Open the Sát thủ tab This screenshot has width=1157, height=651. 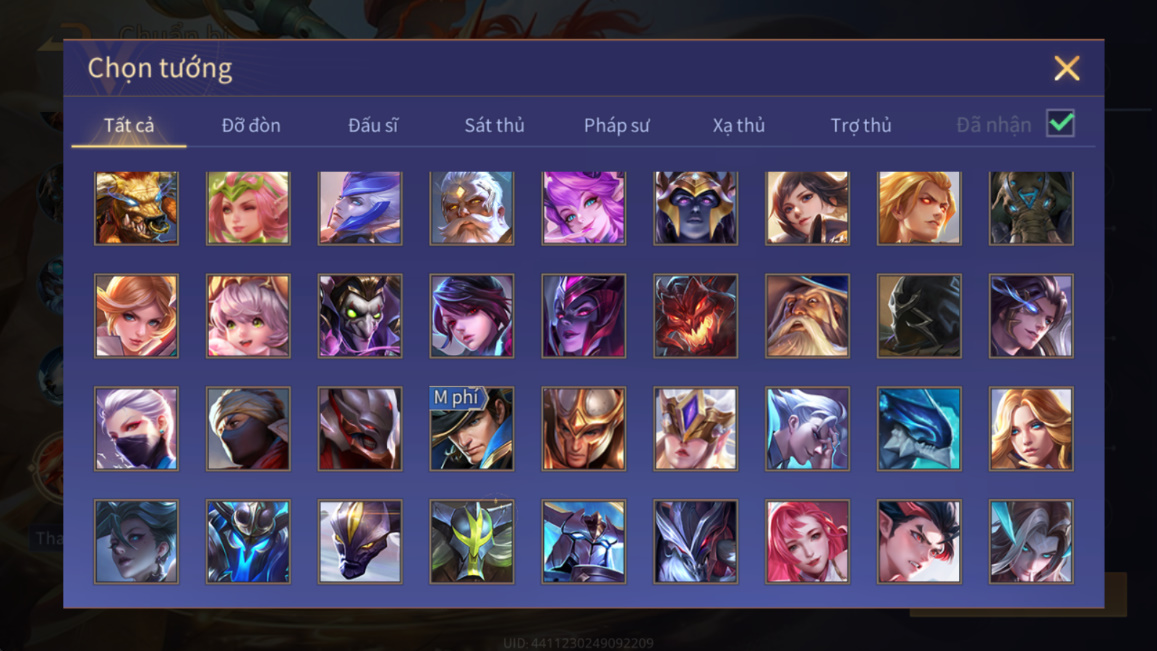(x=494, y=125)
